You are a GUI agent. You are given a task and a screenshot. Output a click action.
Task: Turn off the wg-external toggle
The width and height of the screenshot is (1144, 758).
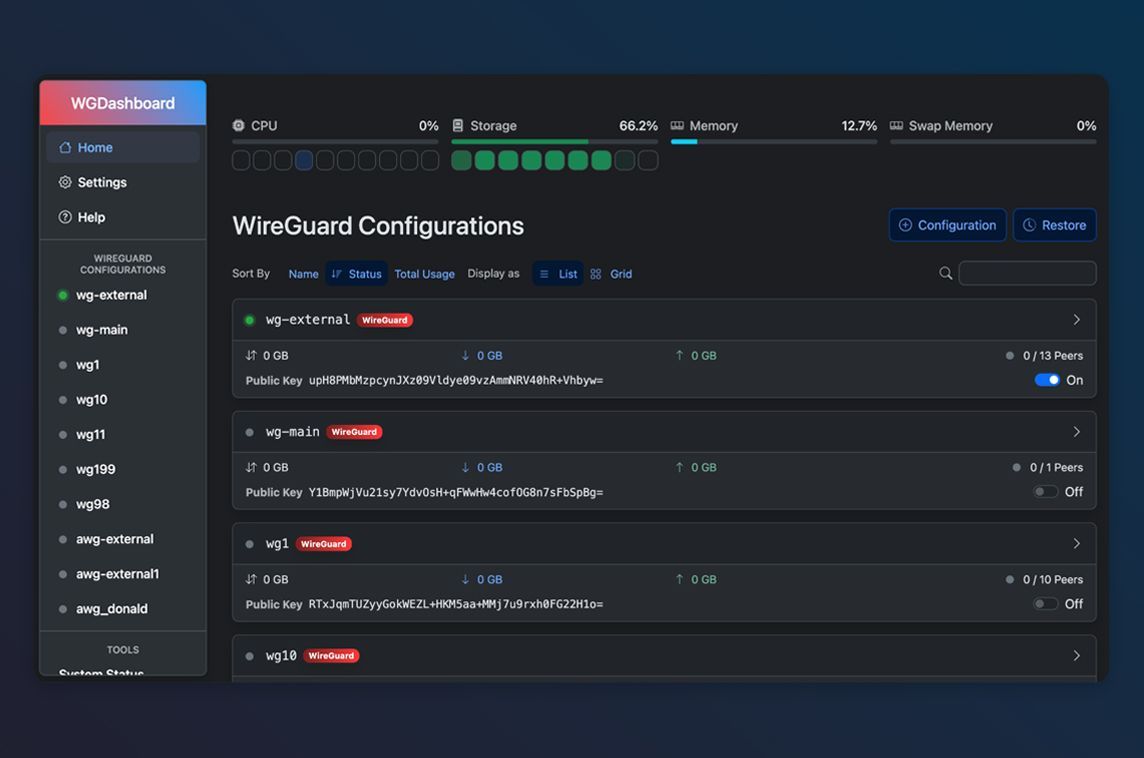pos(1047,380)
